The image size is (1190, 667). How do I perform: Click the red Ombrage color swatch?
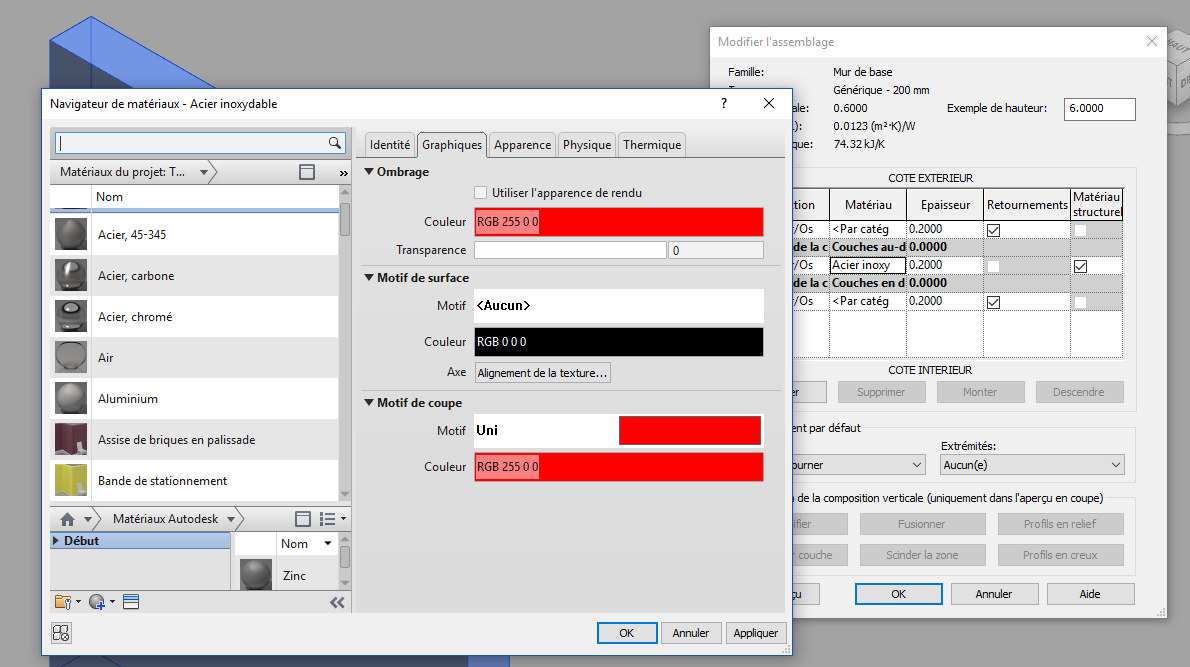pyautogui.click(x=618, y=222)
